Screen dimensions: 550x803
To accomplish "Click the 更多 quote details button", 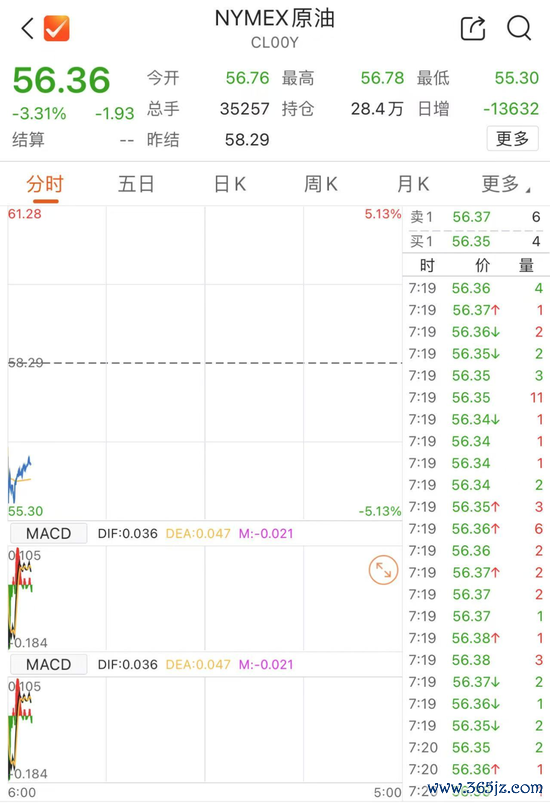I will click(512, 138).
